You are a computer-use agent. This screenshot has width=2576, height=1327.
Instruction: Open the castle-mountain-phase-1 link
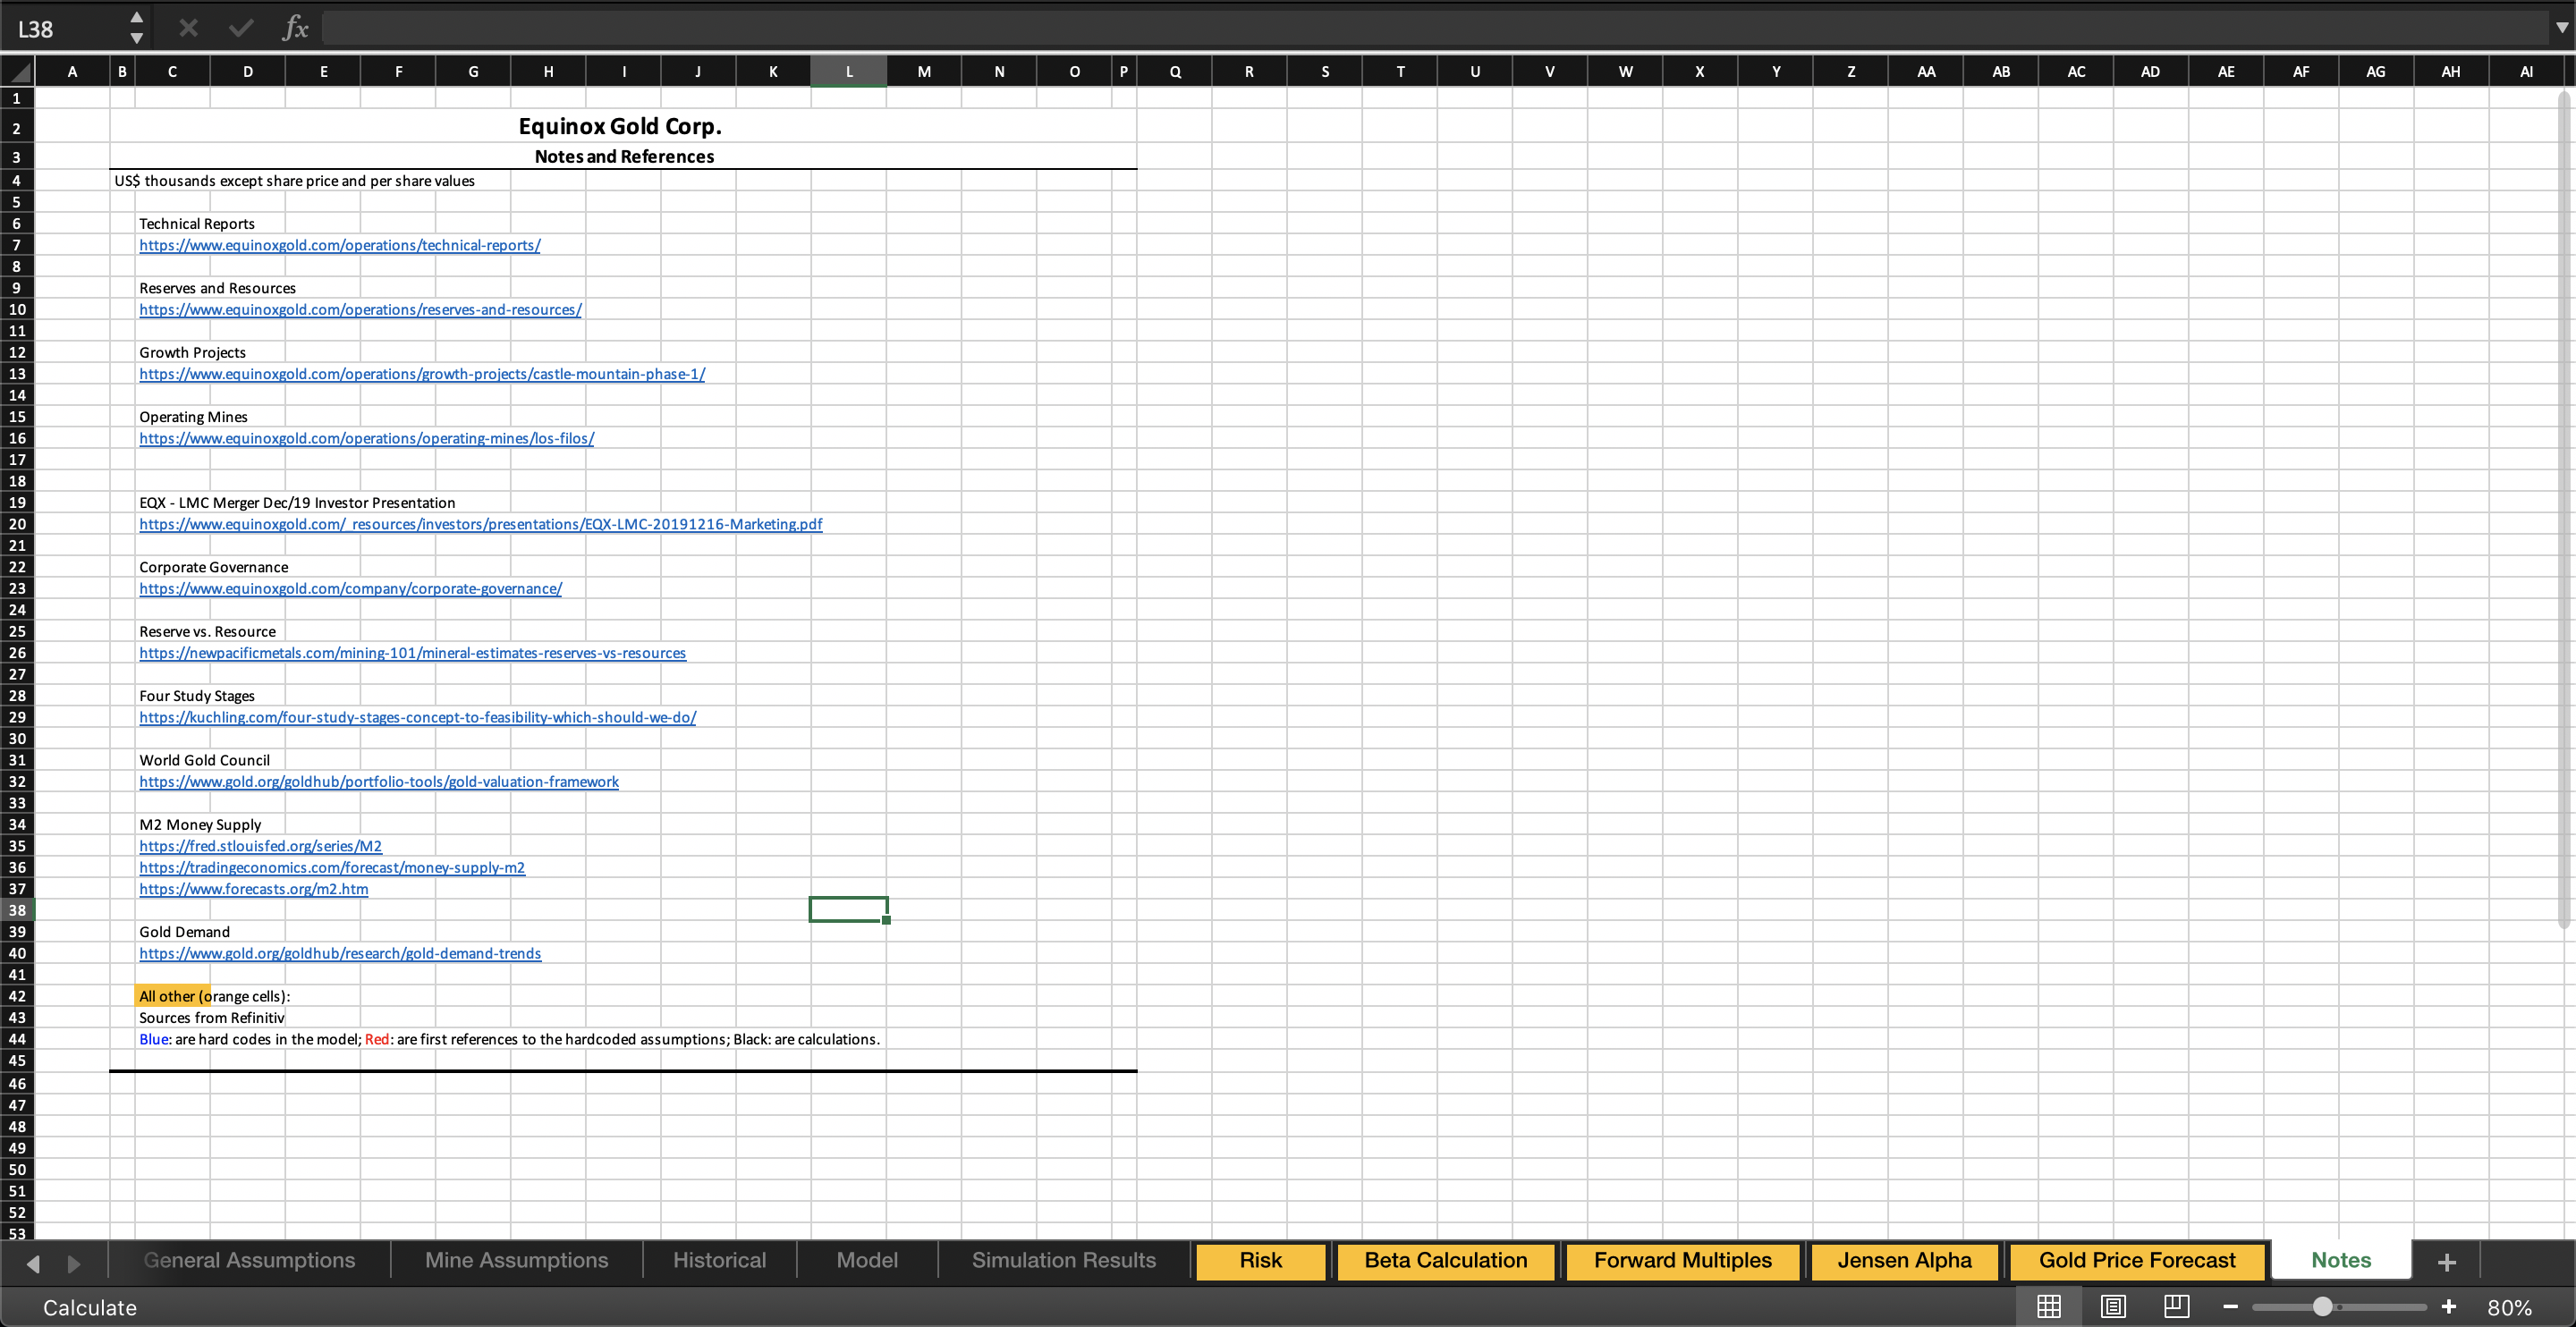coord(422,374)
